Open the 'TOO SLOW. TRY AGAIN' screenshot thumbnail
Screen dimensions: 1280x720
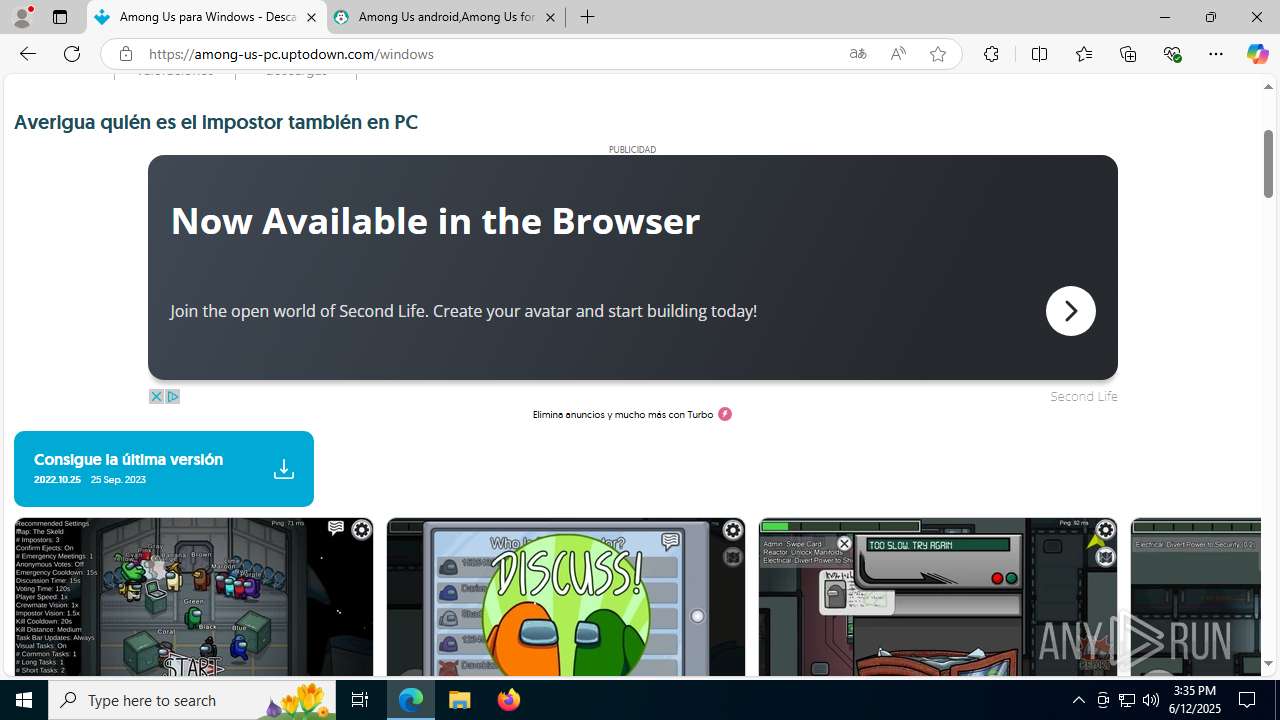point(938,597)
